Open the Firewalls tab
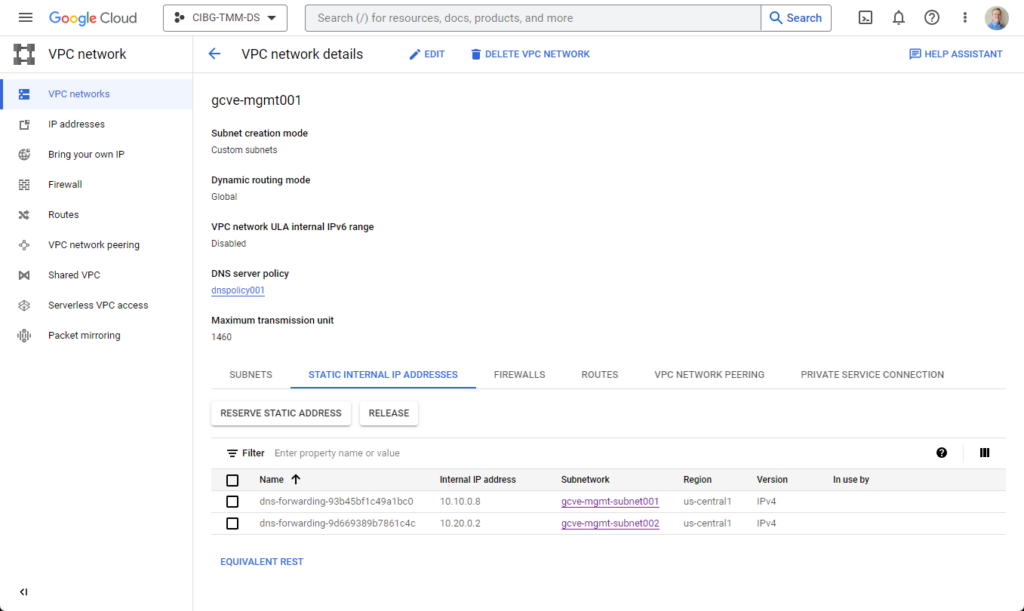Image resolution: width=1024 pixels, height=611 pixels. coord(520,375)
